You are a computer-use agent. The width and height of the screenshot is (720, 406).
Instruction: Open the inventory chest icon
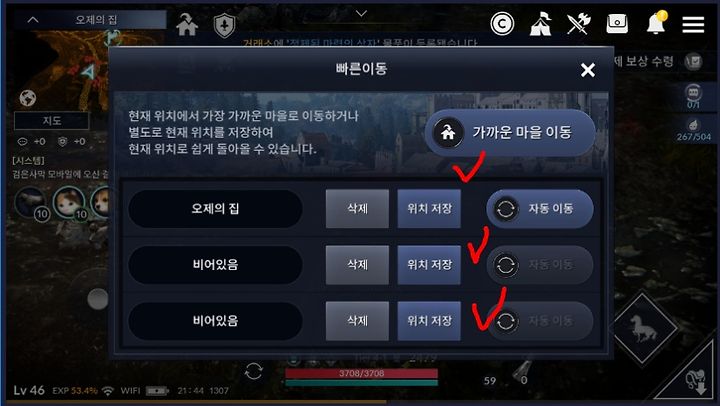(617, 24)
